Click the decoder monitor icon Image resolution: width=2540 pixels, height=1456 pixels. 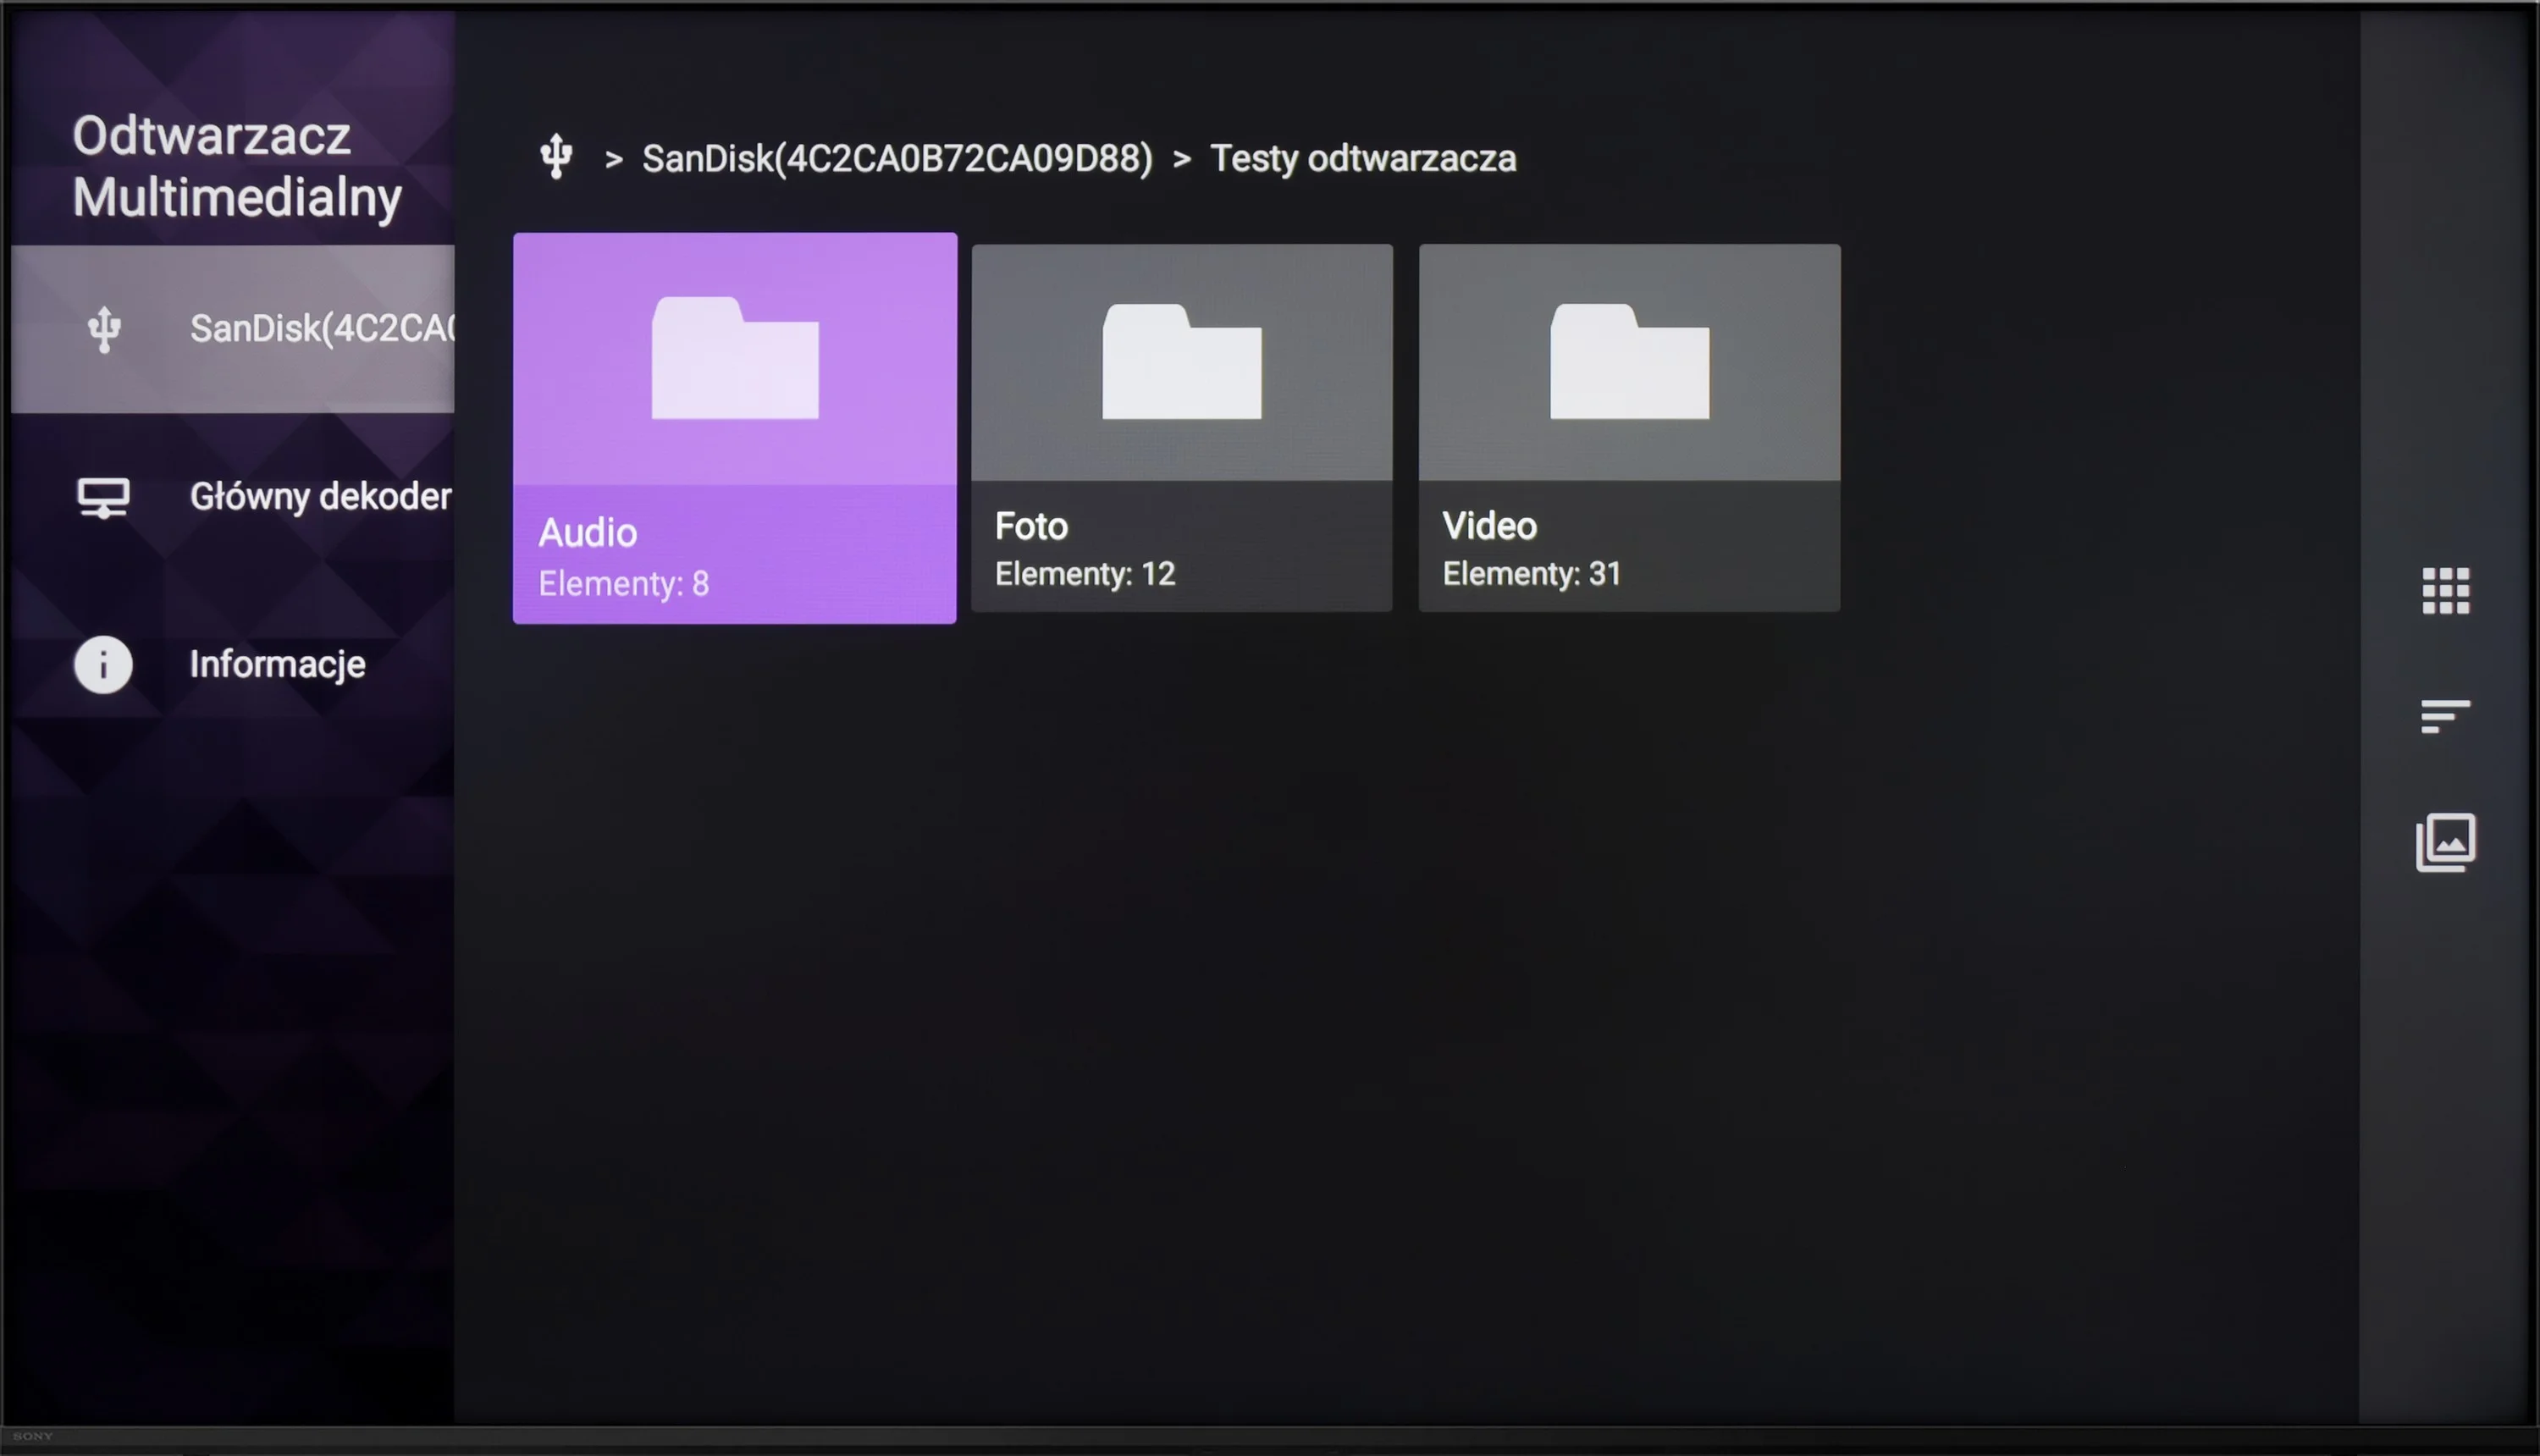103,497
